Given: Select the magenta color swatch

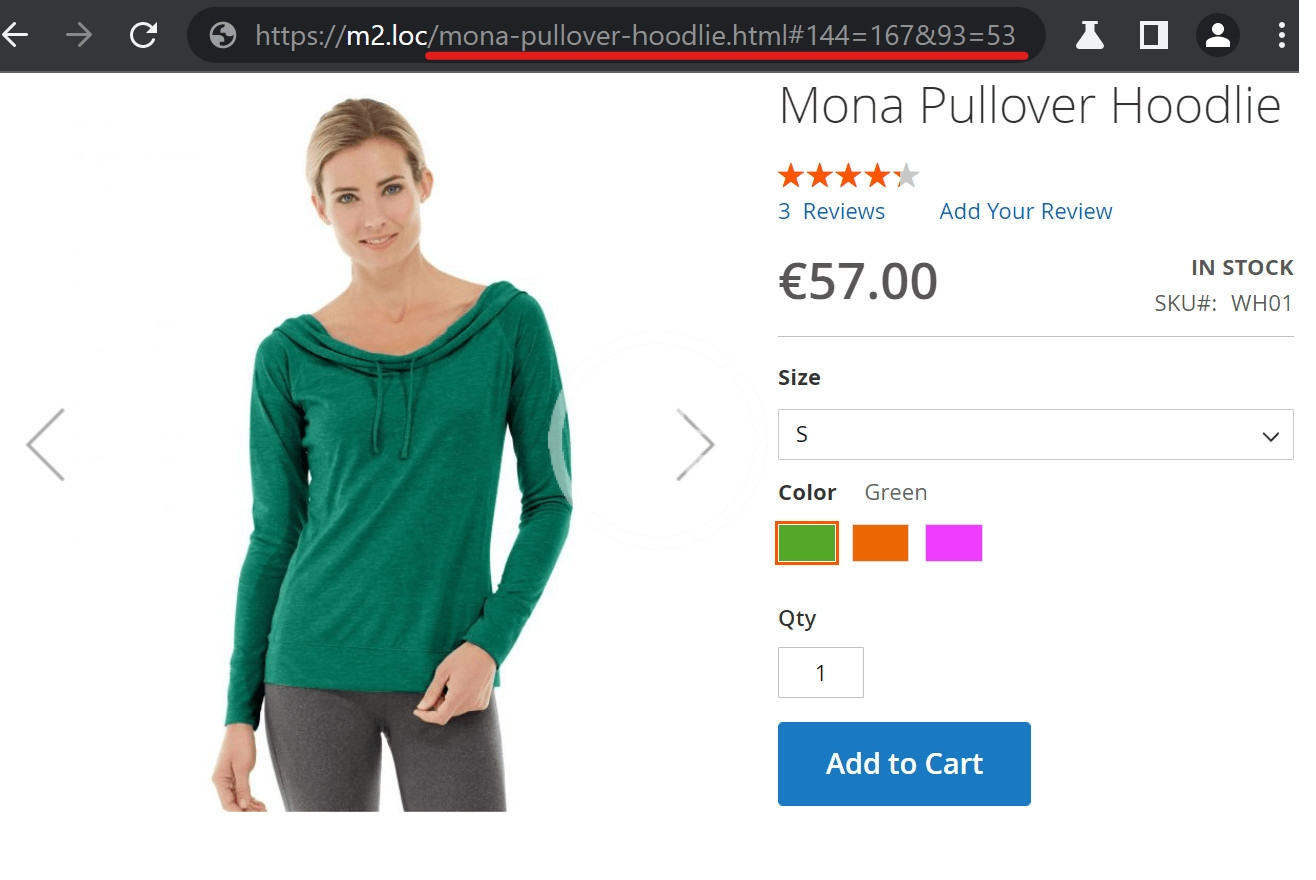Looking at the screenshot, I should click(x=954, y=543).
